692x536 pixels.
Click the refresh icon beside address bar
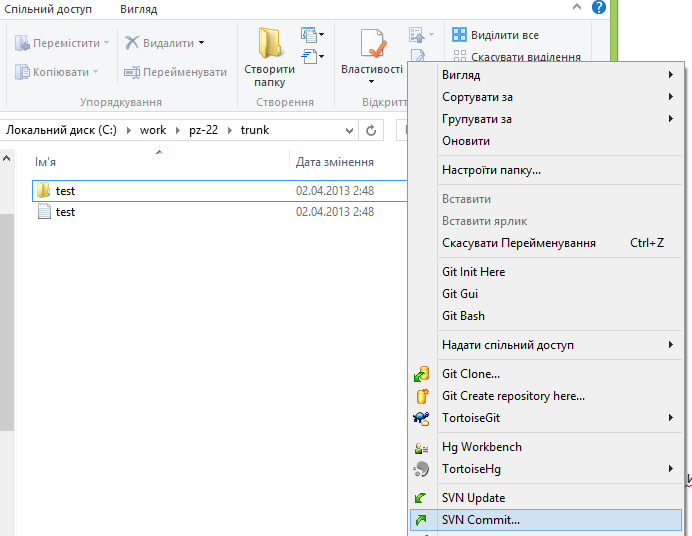coord(371,130)
